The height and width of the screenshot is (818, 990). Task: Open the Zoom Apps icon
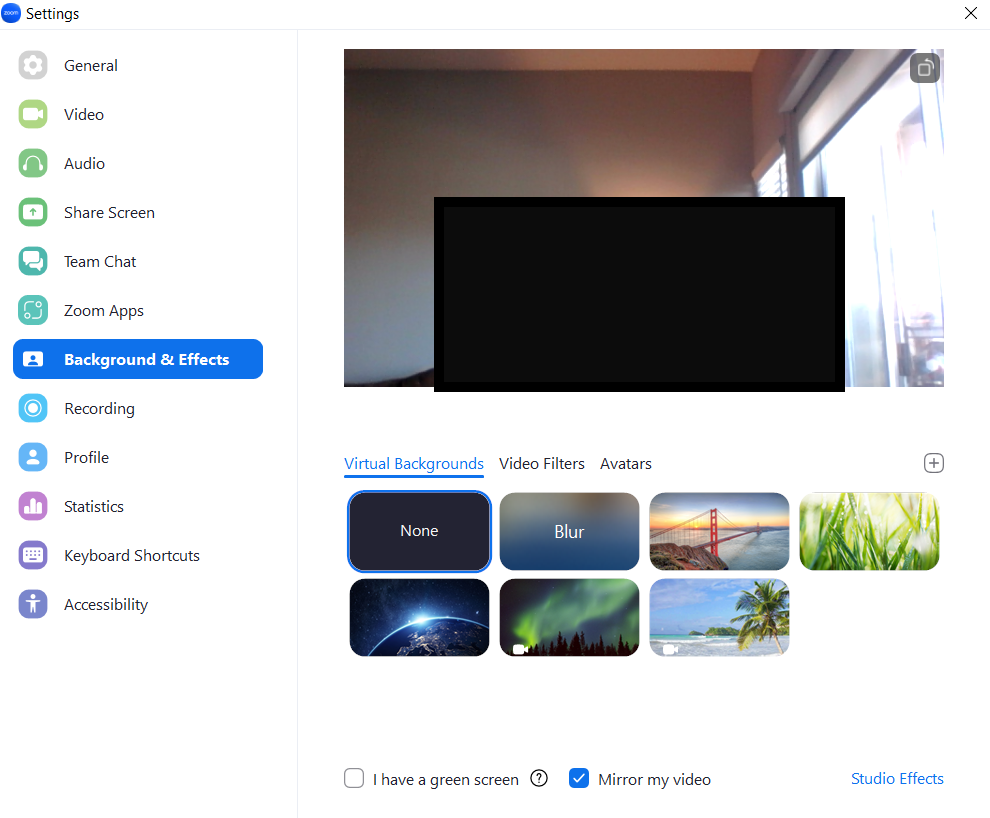point(33,311)
